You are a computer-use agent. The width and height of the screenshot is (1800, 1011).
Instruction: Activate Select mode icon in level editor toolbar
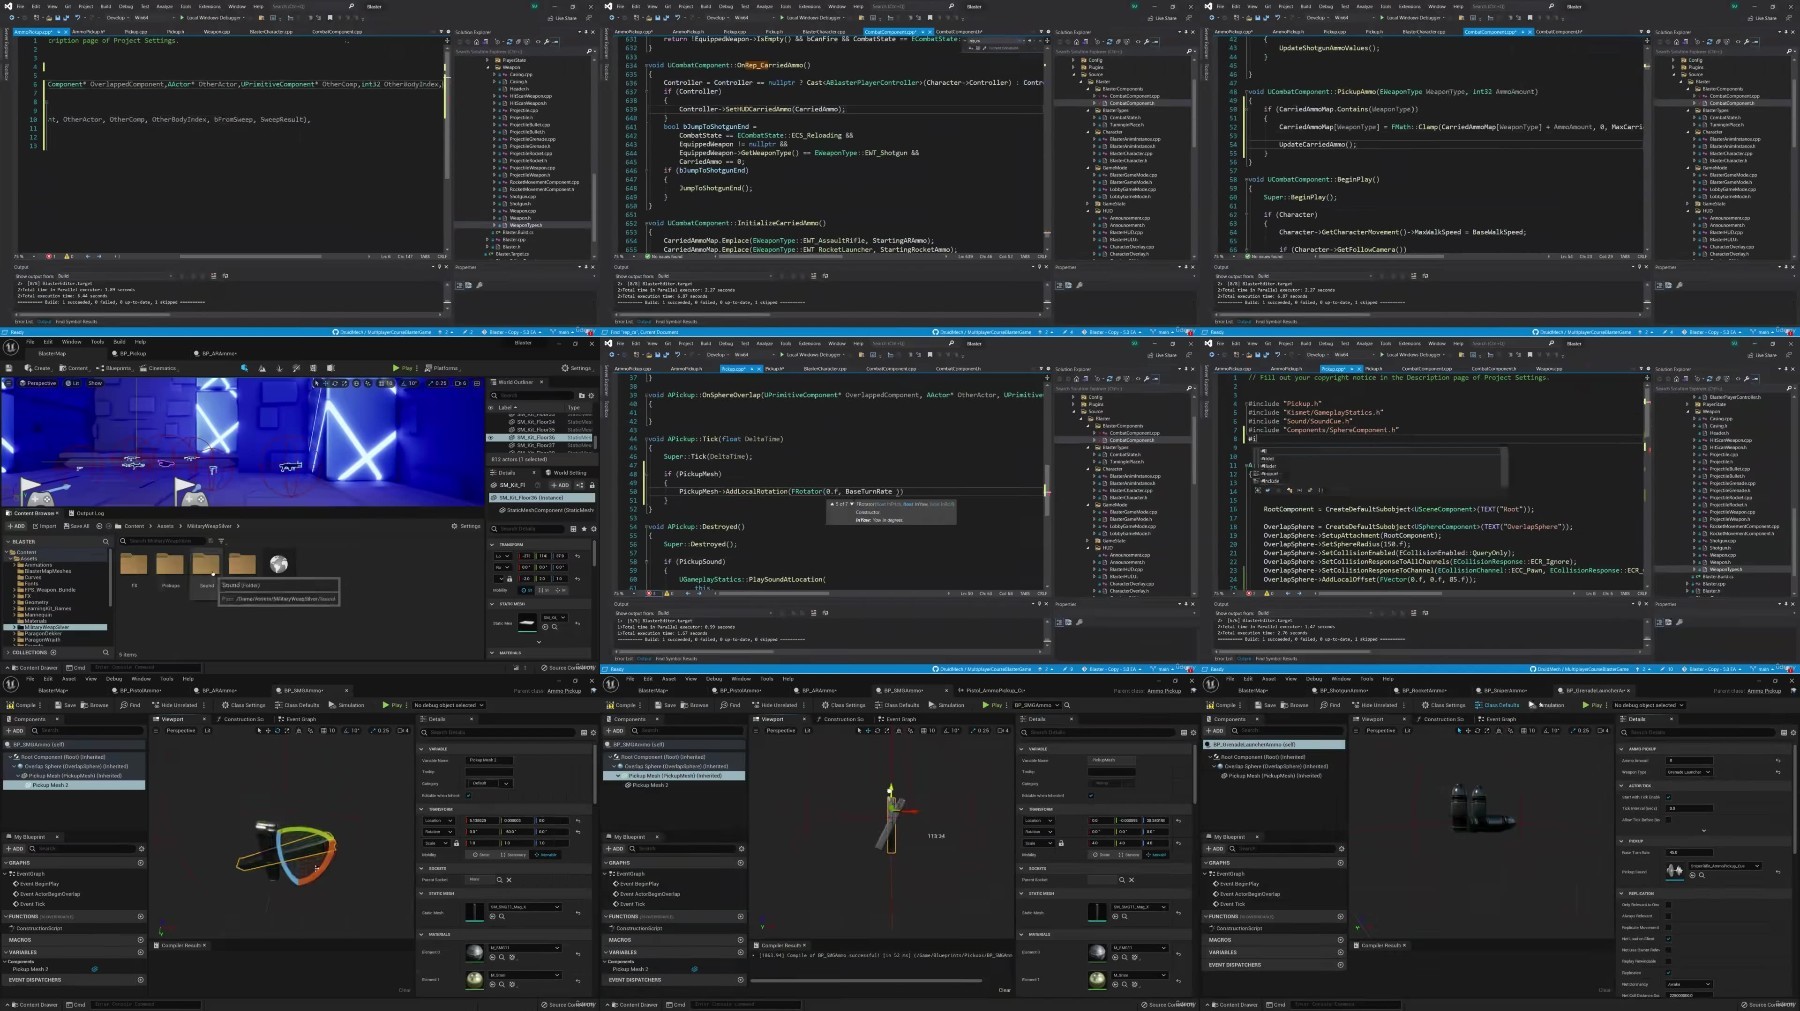[245, 368]
